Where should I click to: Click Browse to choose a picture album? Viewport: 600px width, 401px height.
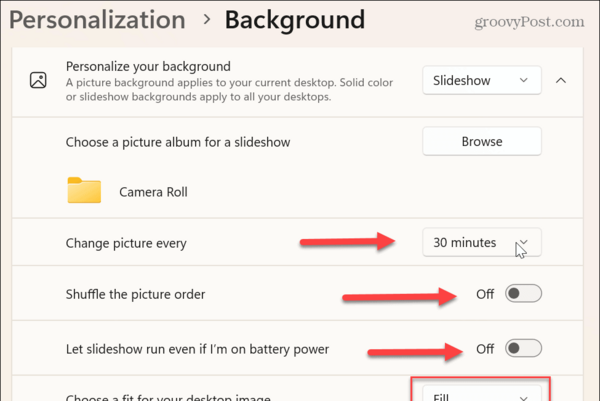(482, 142)
